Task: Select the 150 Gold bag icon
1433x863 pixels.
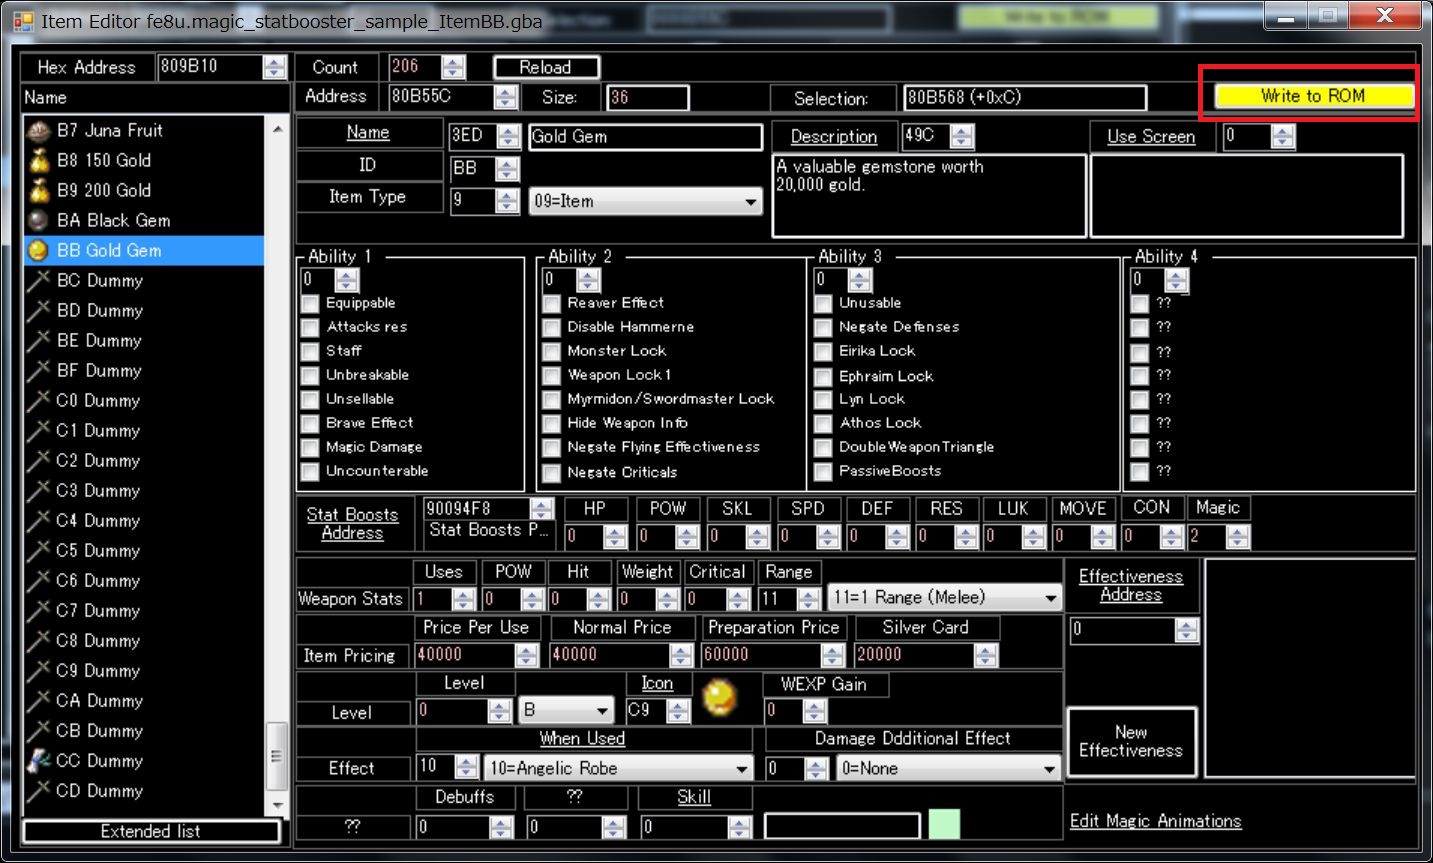Action: 39,161
